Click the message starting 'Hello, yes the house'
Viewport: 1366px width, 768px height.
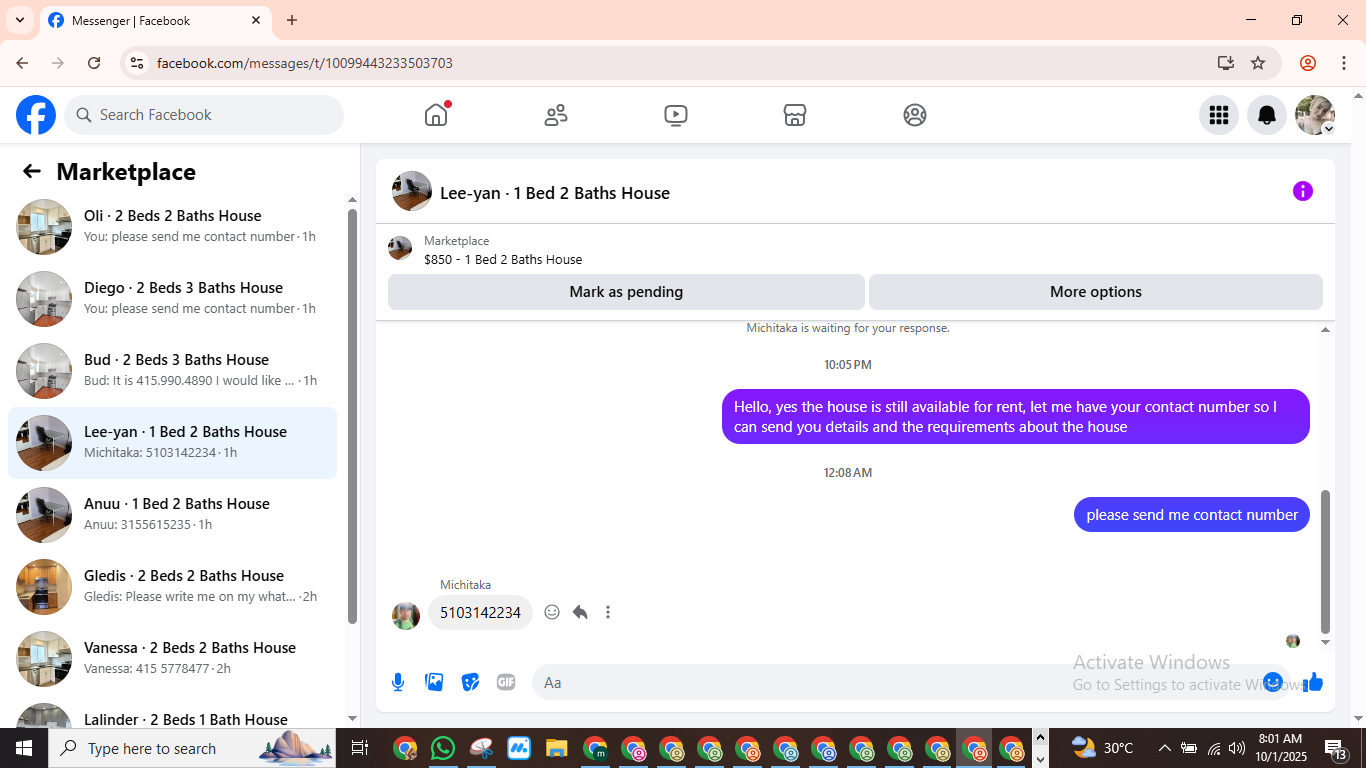[x=1016, y=417]
